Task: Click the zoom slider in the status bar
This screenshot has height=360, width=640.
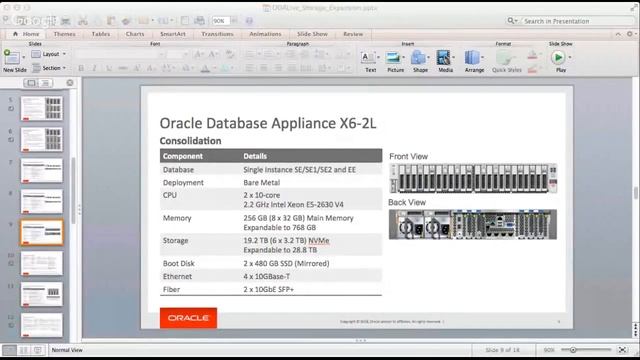Action: (586, 350)
